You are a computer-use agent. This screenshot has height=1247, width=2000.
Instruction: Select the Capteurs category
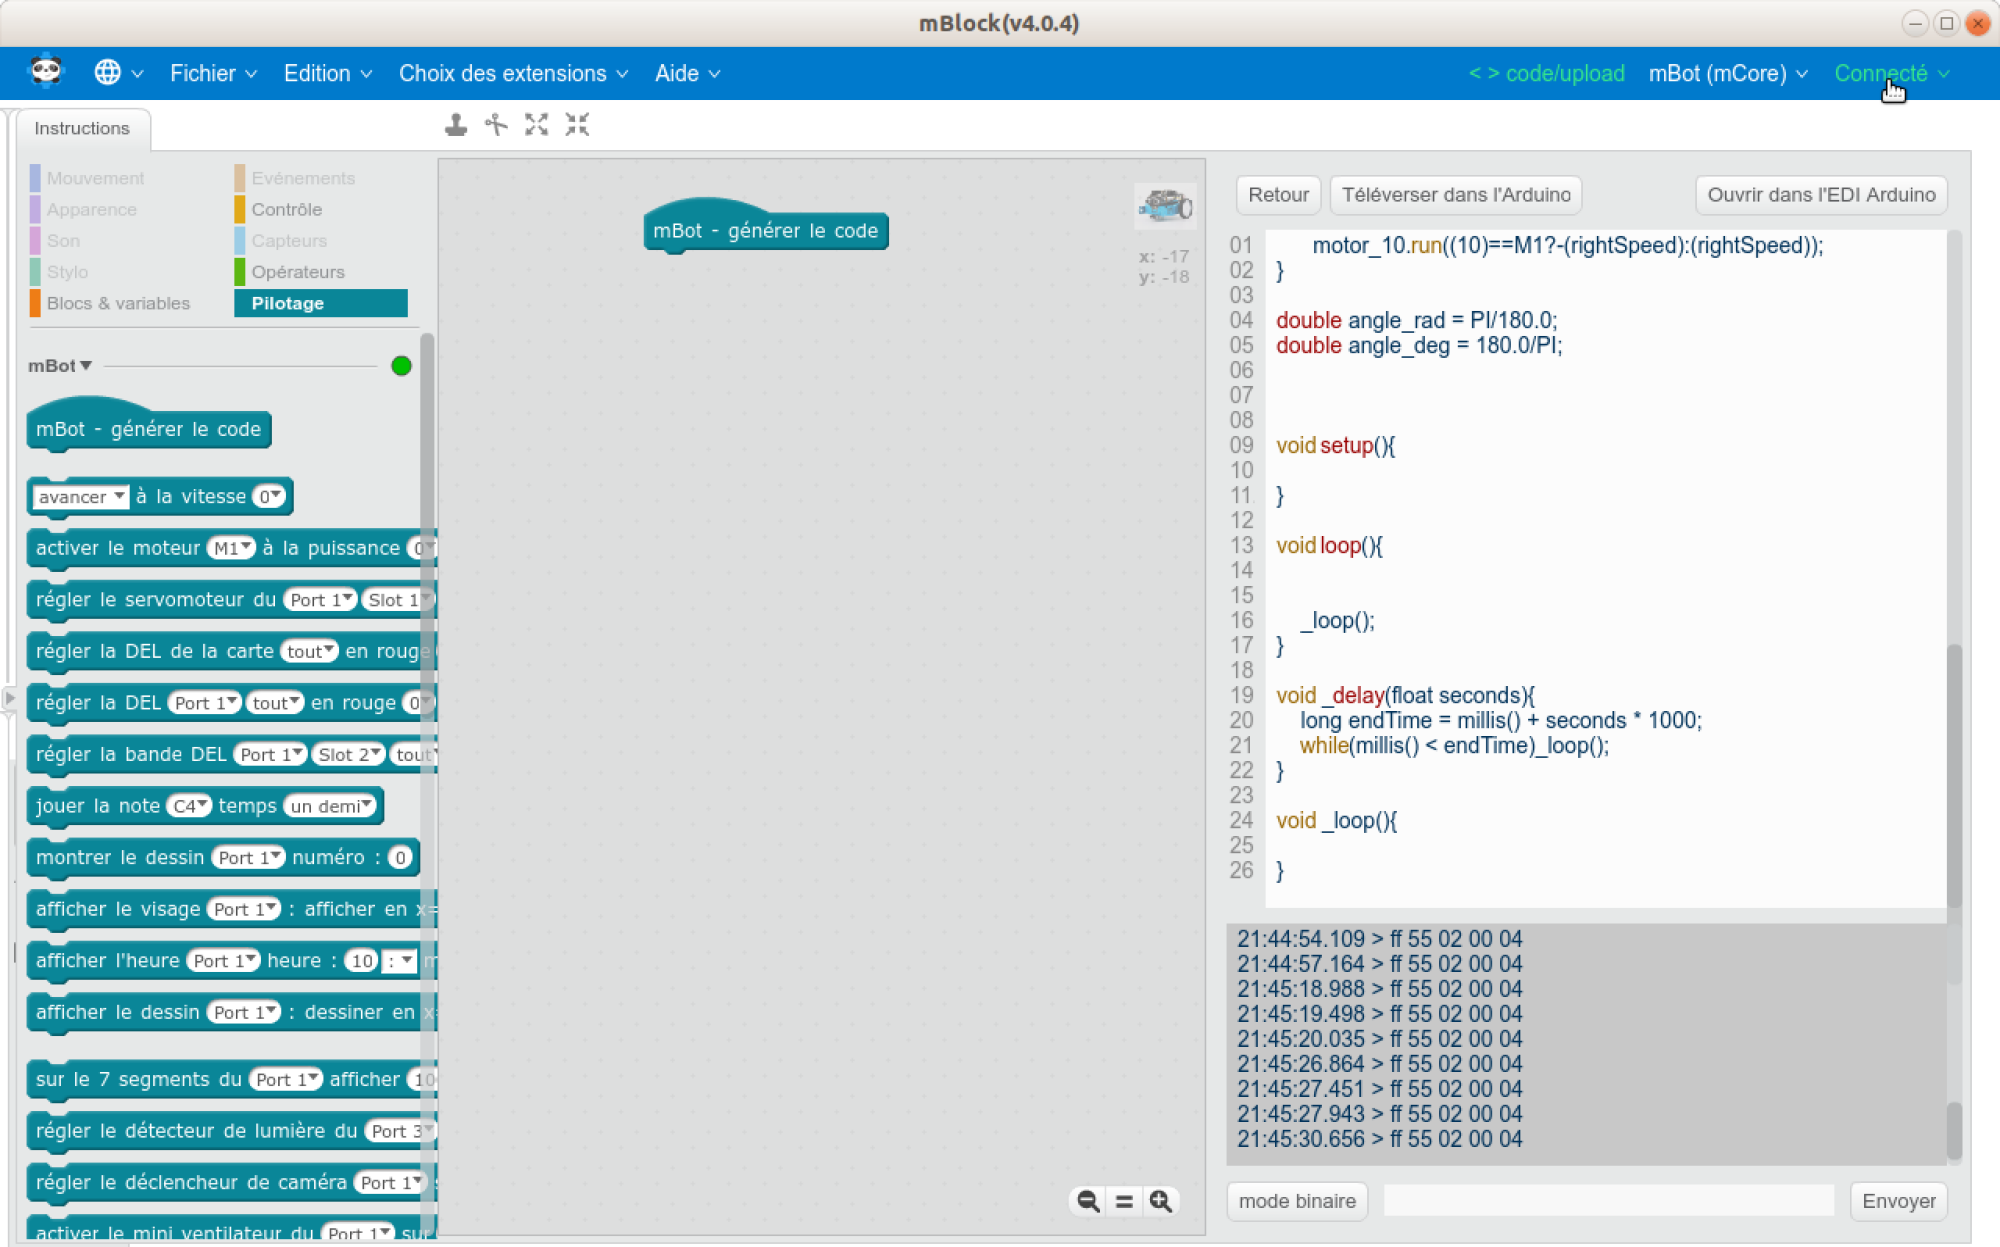289,240
